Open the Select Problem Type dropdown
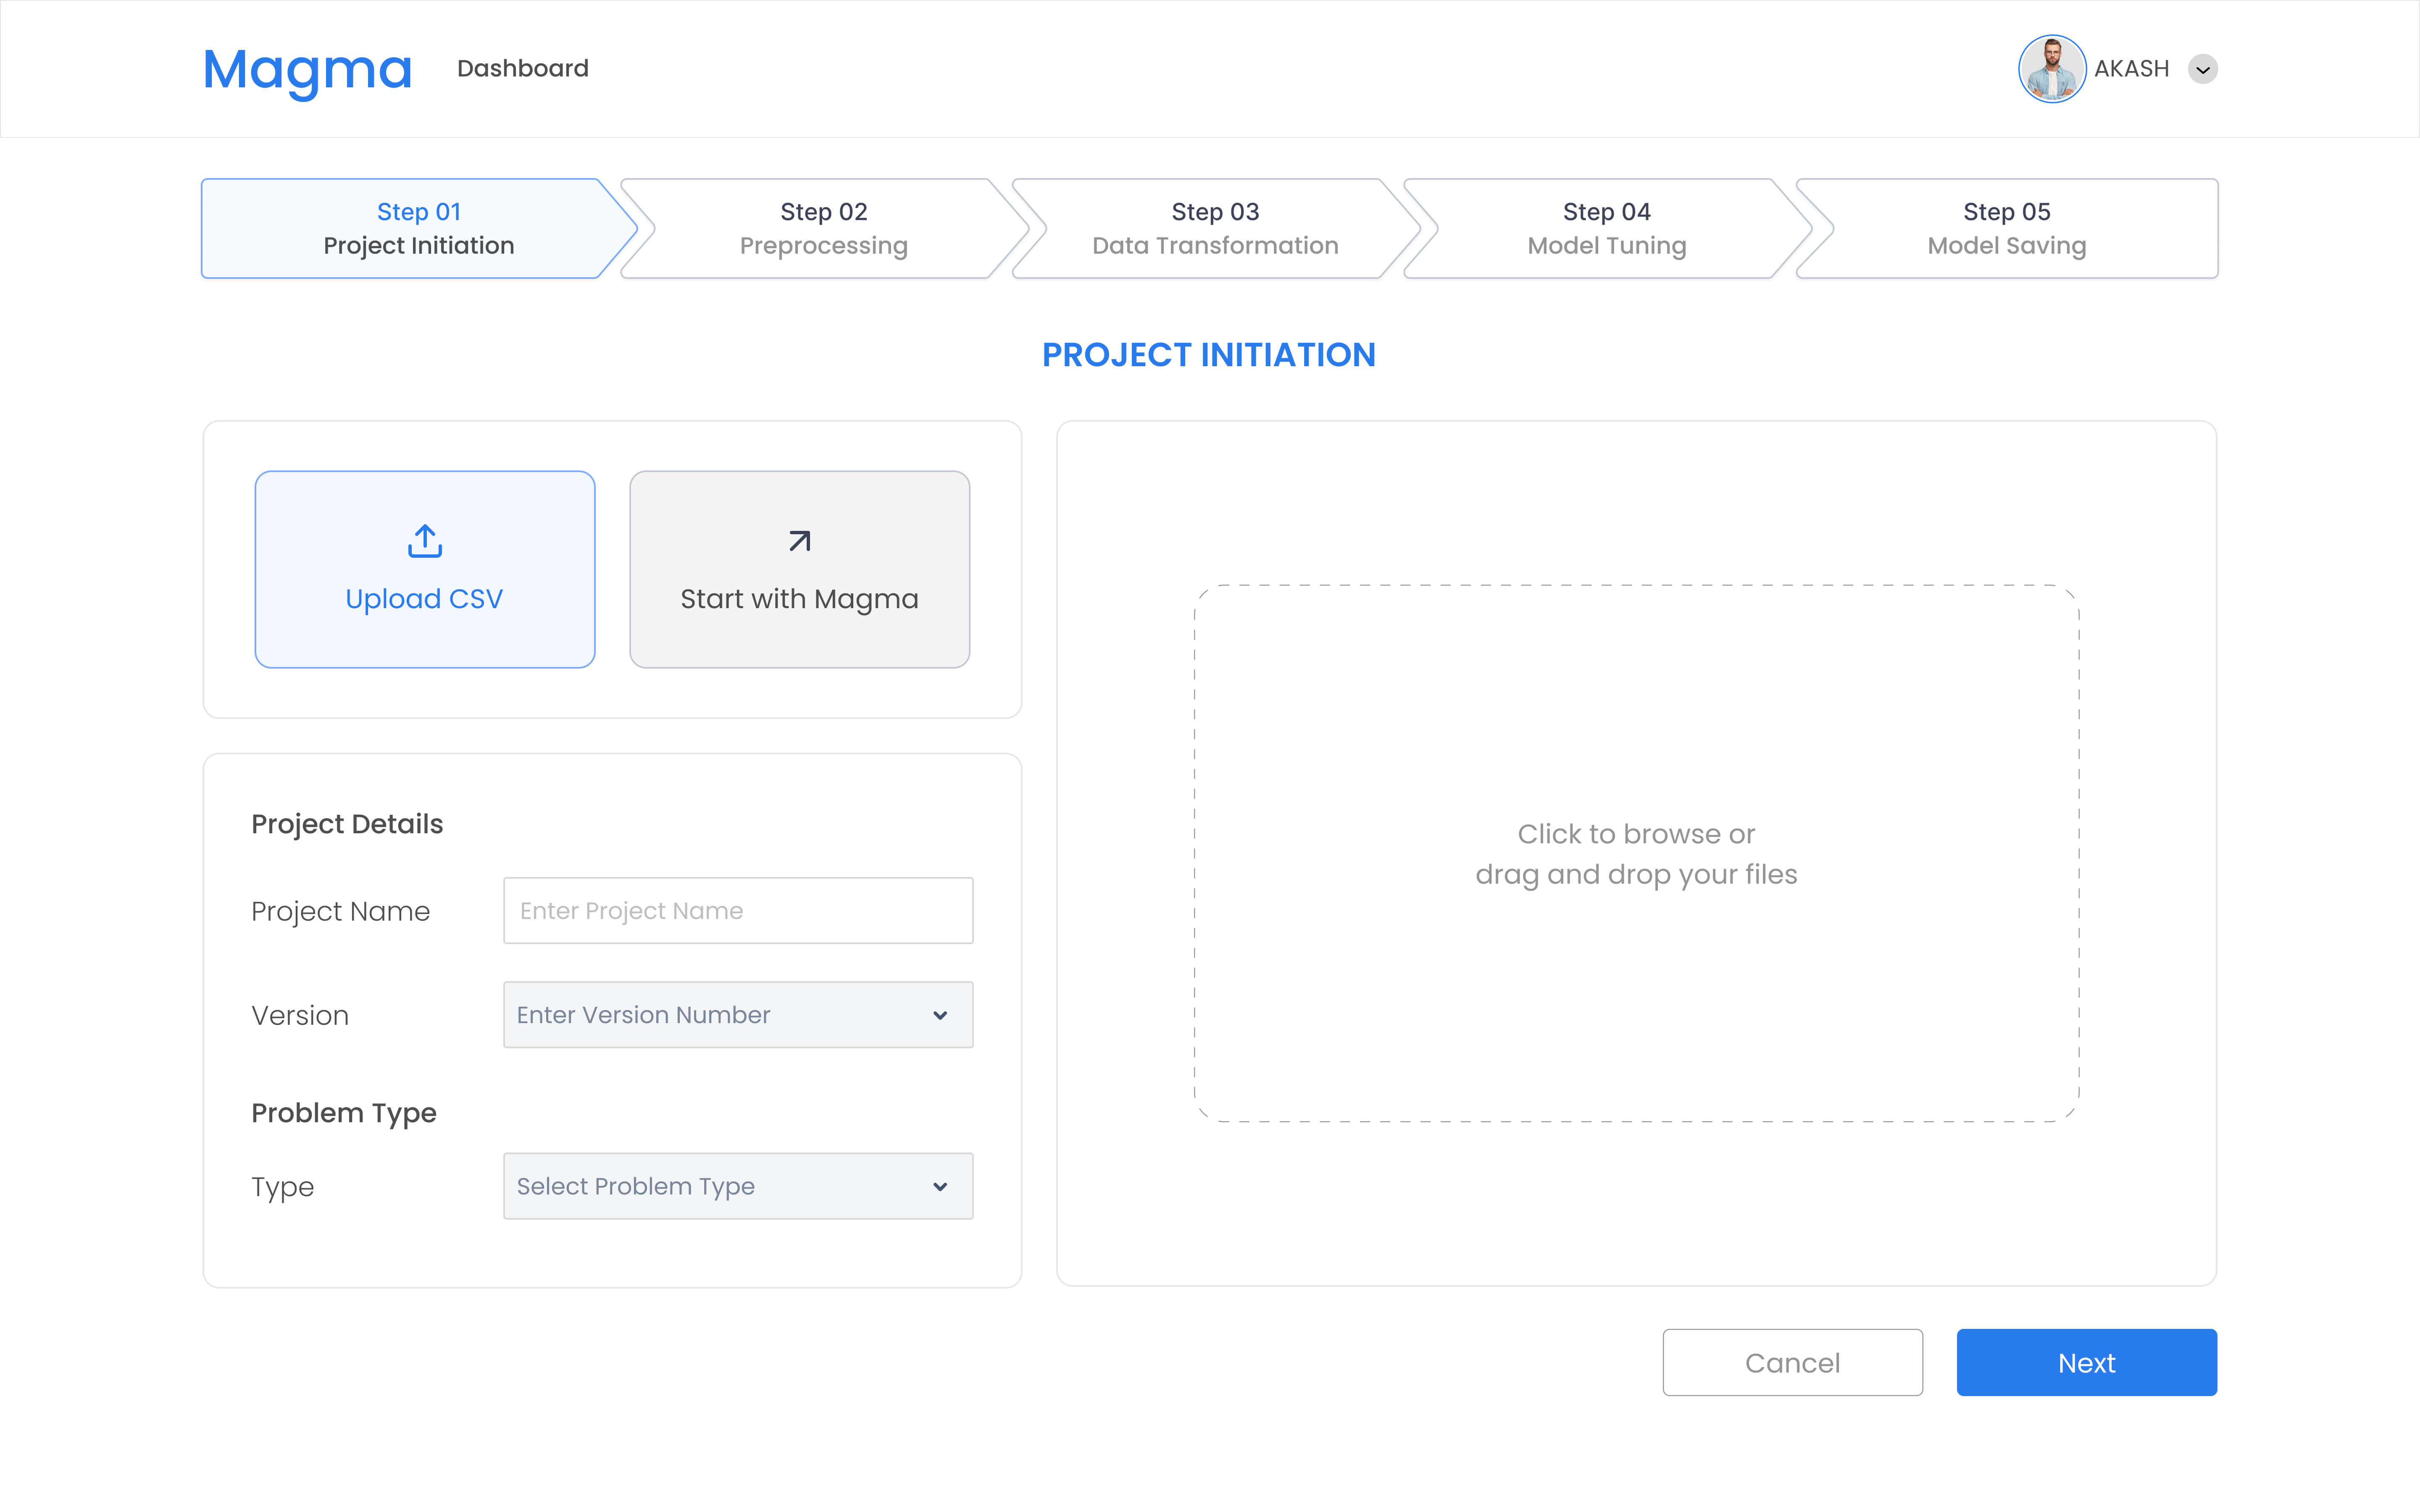Image resolution: width=2420 pixels, height=1512 pixels. tap(738, 1186)
